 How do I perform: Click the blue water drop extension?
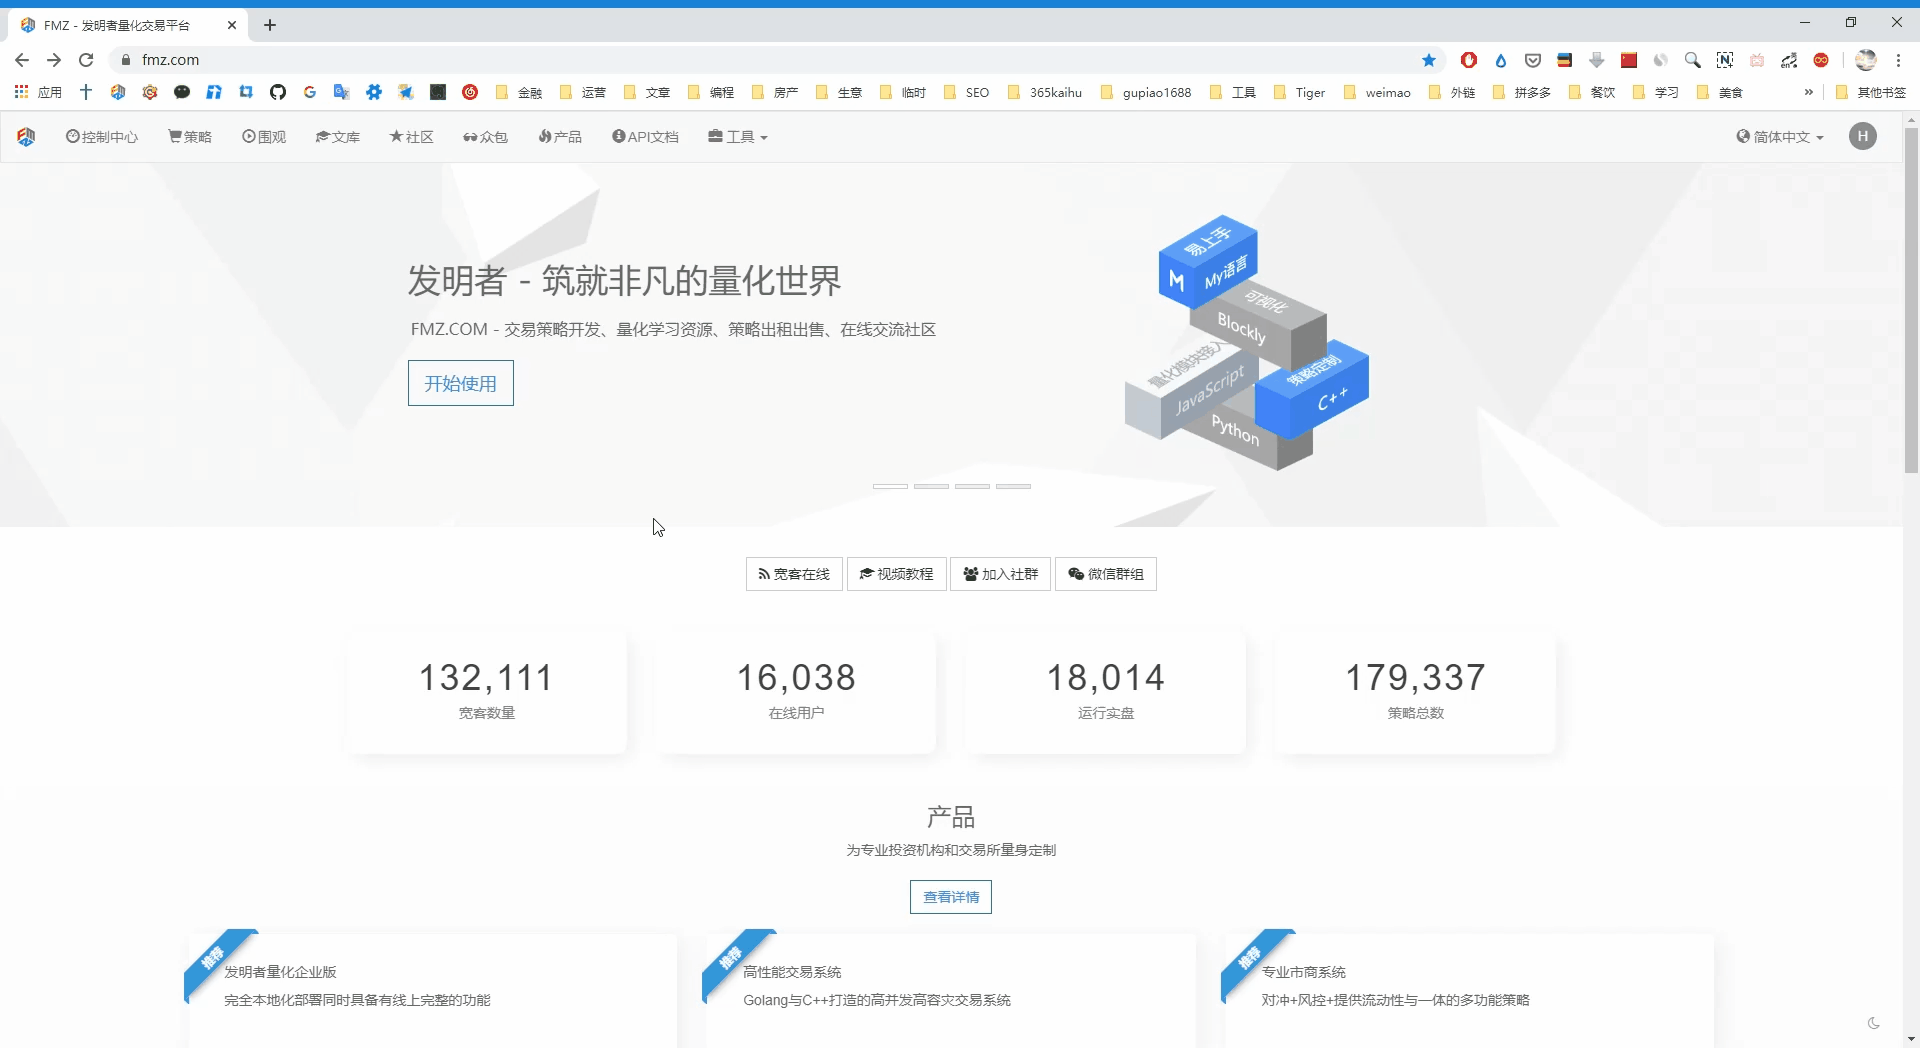[x=1501, y=60]
